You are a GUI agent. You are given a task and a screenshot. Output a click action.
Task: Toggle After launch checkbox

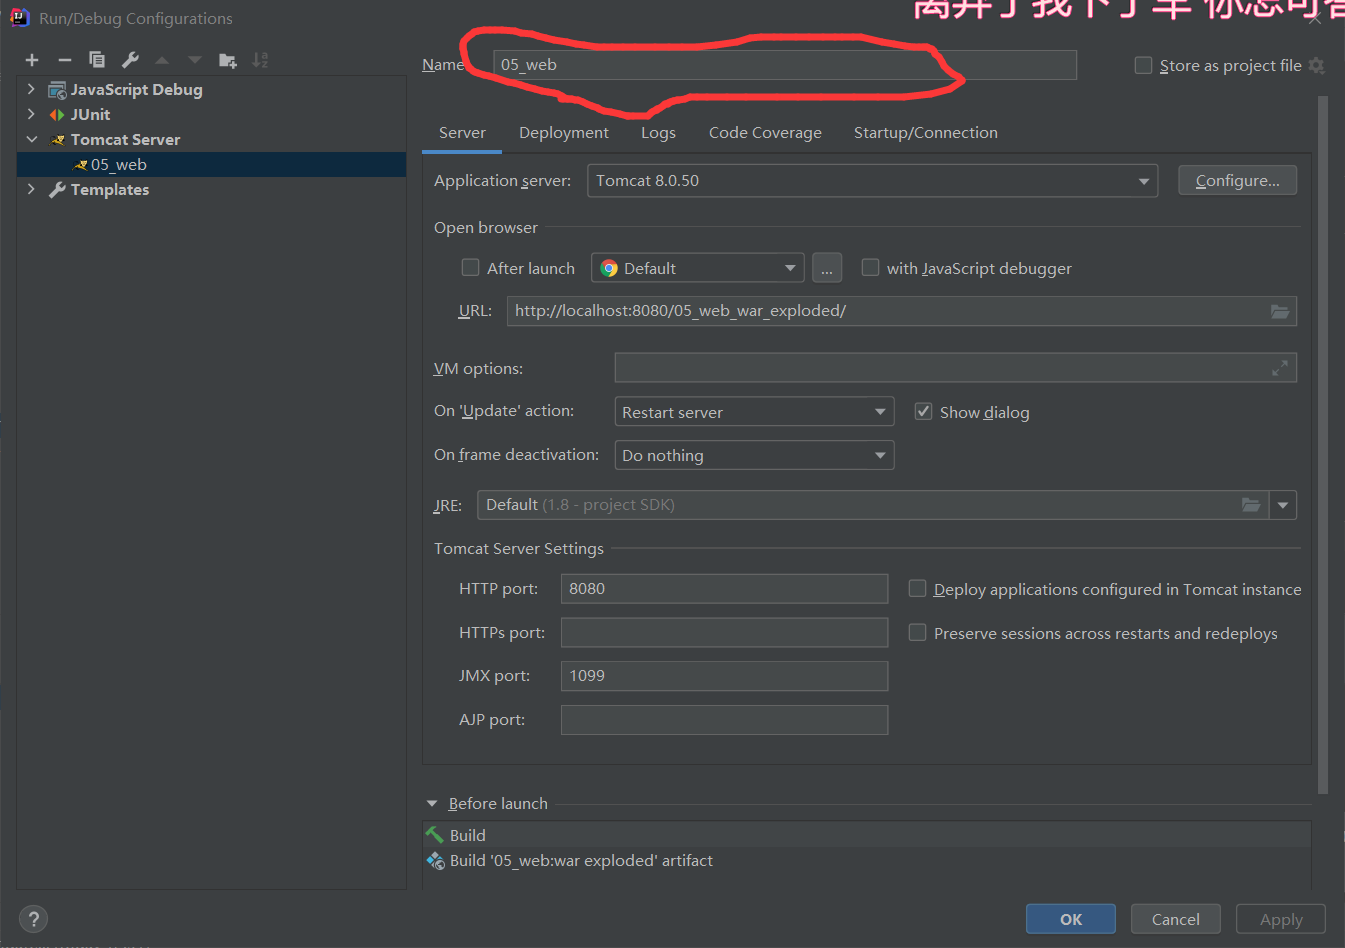coord(470,267)
